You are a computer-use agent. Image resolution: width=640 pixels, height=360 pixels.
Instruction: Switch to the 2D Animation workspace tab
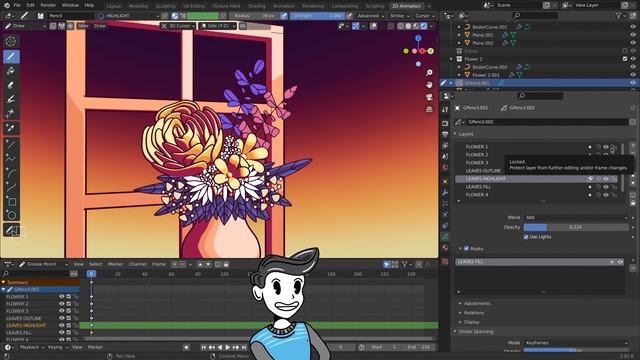[x=406, y=6]
